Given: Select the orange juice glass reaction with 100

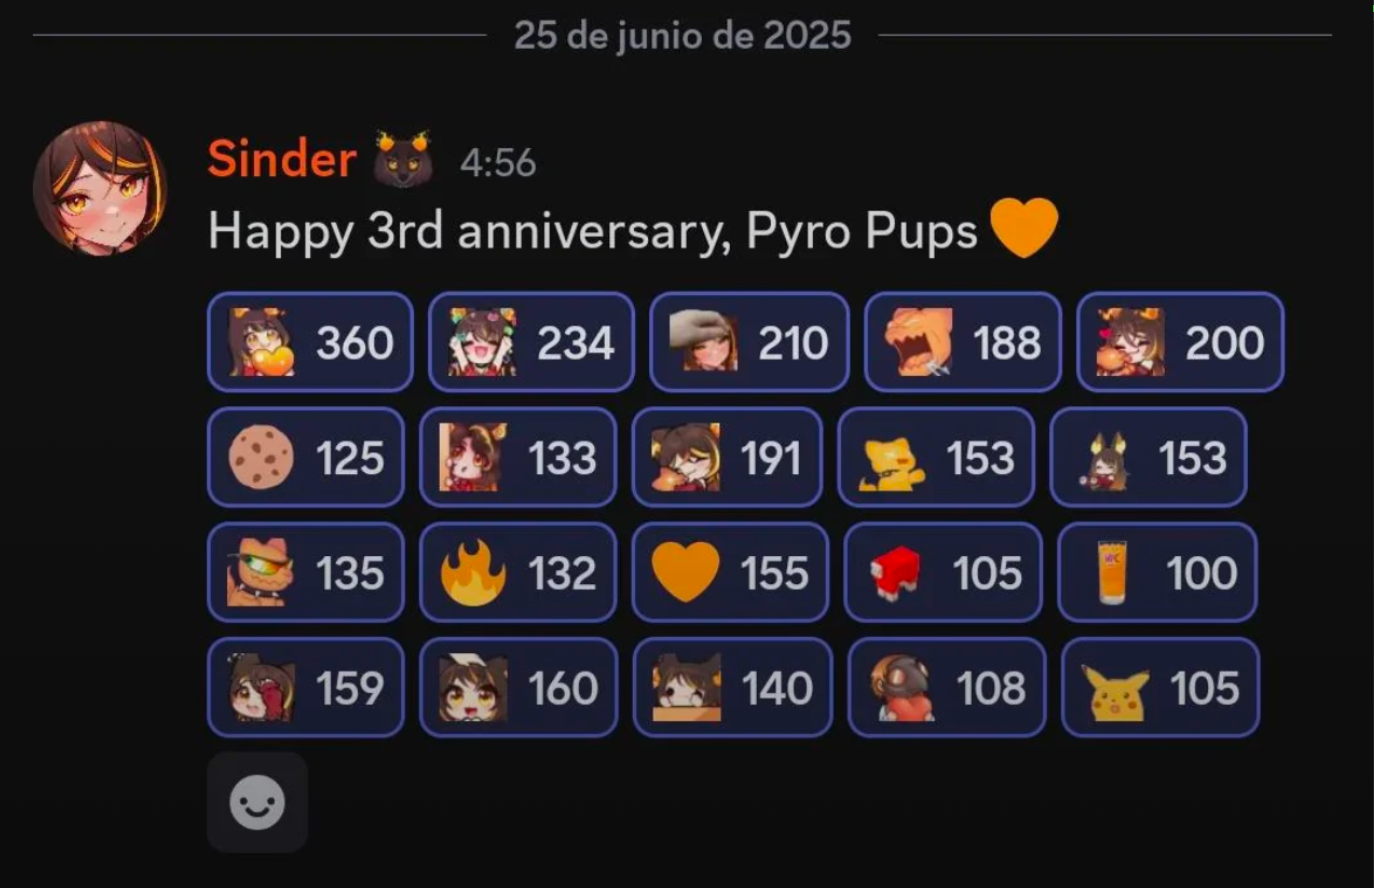Looking at the screenshot, I should pos(1157,573).
